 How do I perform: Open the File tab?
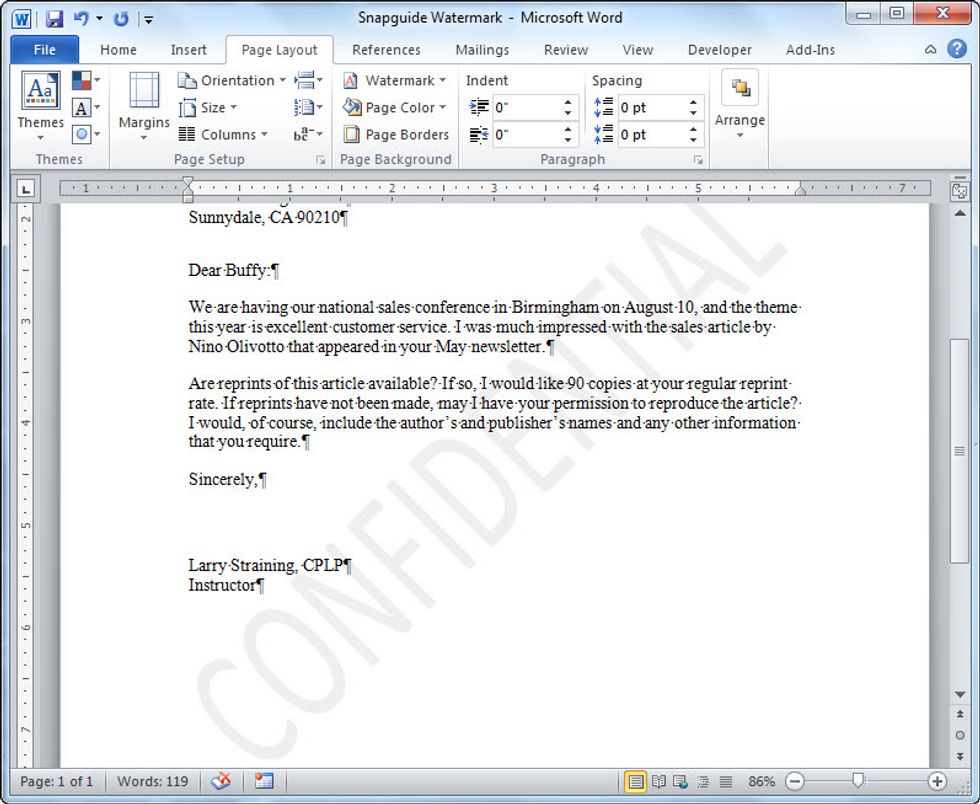pyautogui.click(x=45, y=49)
